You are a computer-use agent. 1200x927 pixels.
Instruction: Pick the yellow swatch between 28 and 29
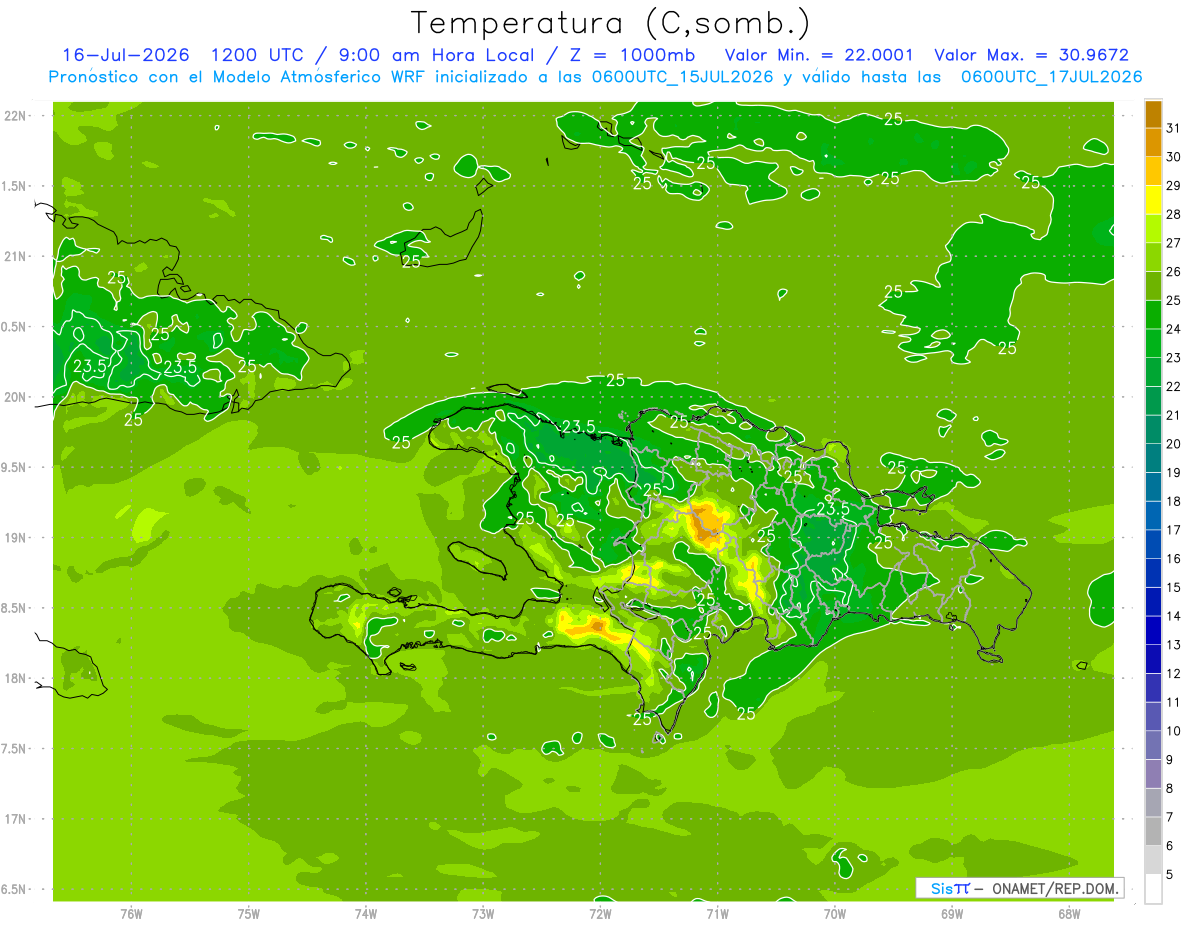coord(1153,200)
